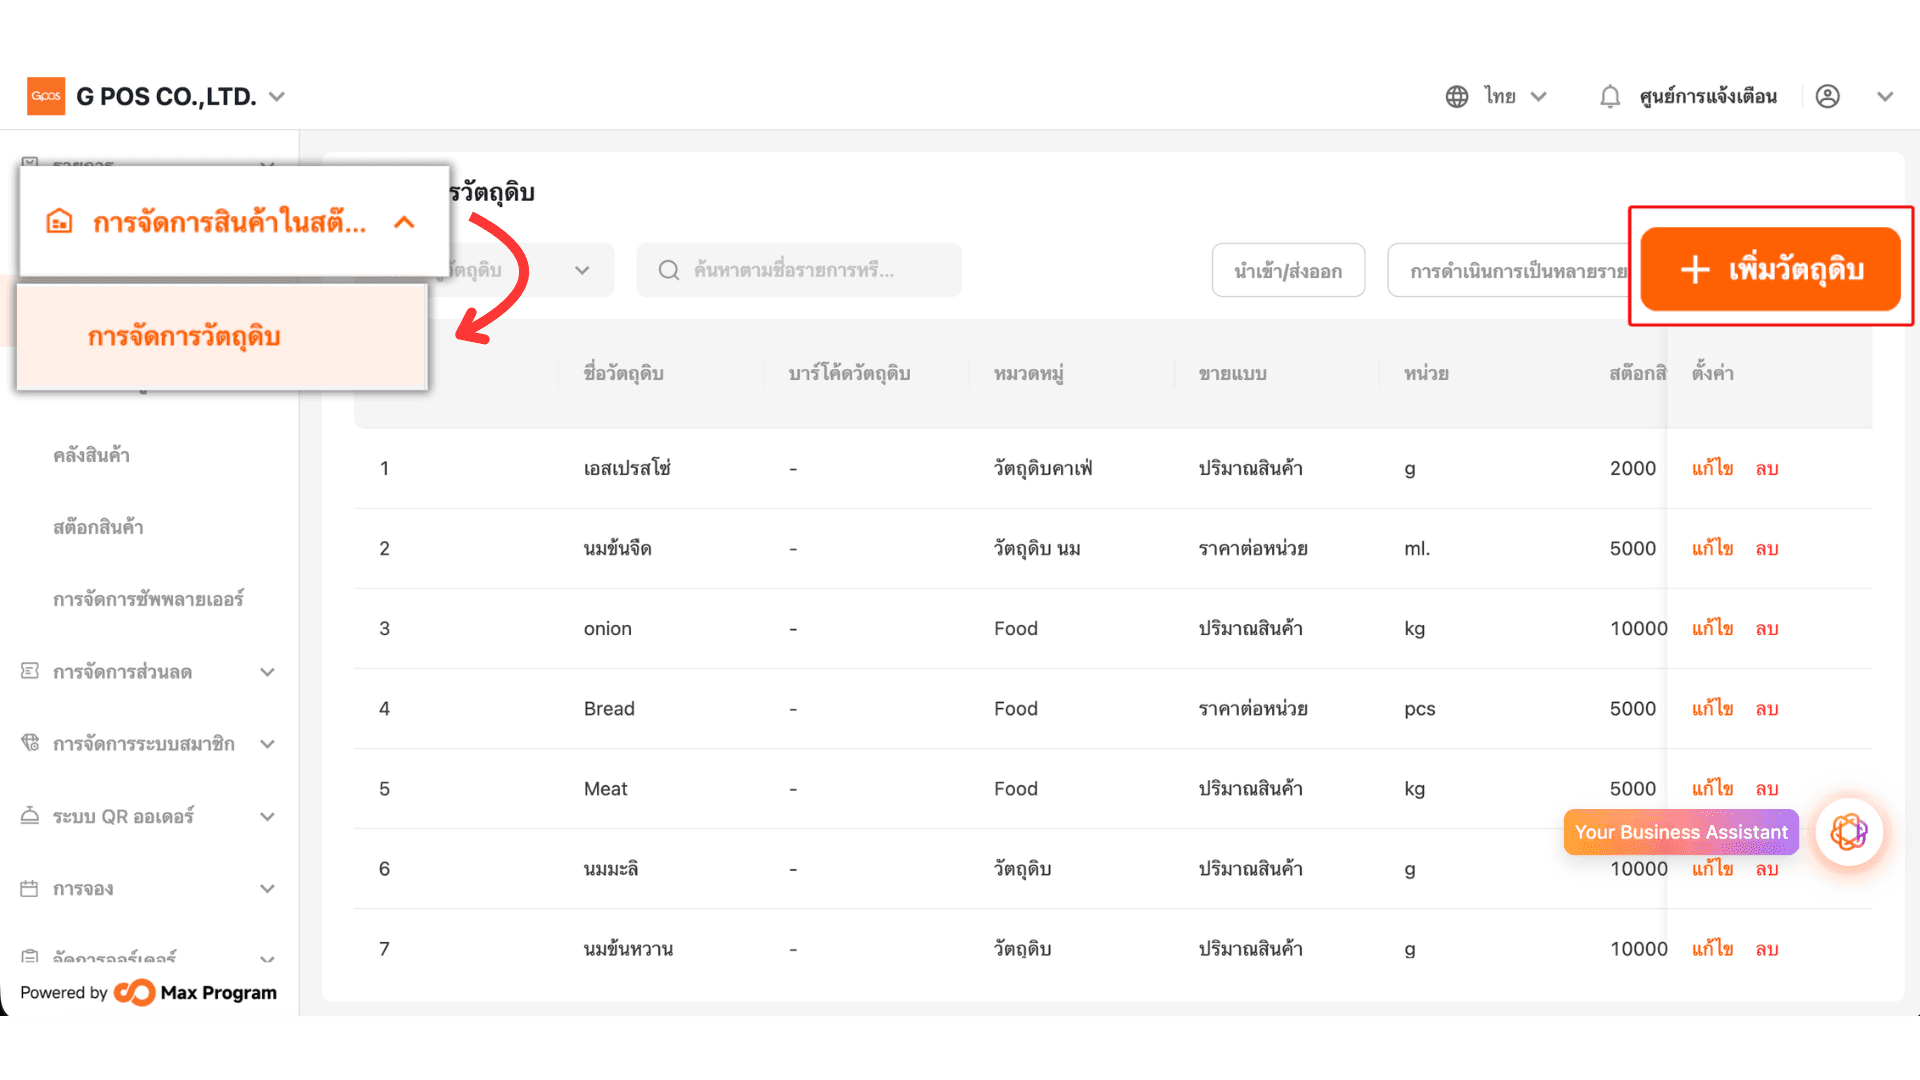Edit the Meat row with แก้ไข
This screenshot has height=1080, width=1920.
coord(1712,788)
